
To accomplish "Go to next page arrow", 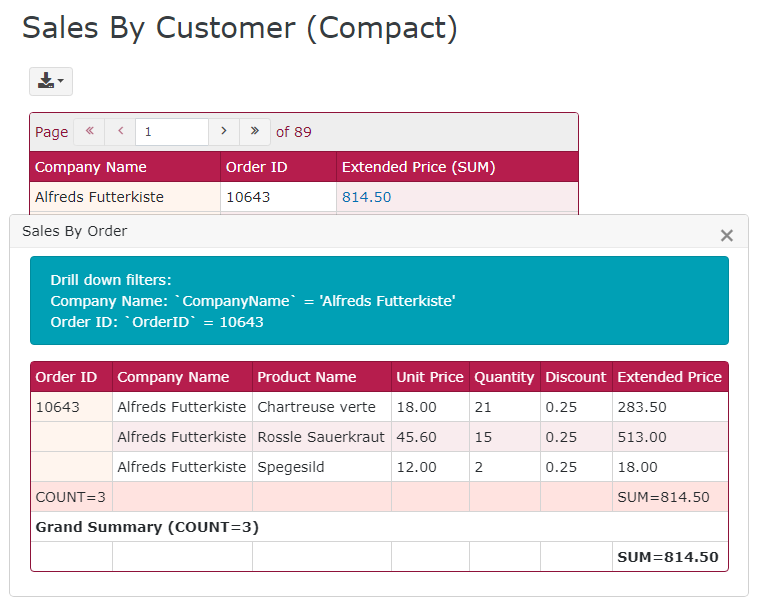I will click(224, 131).
